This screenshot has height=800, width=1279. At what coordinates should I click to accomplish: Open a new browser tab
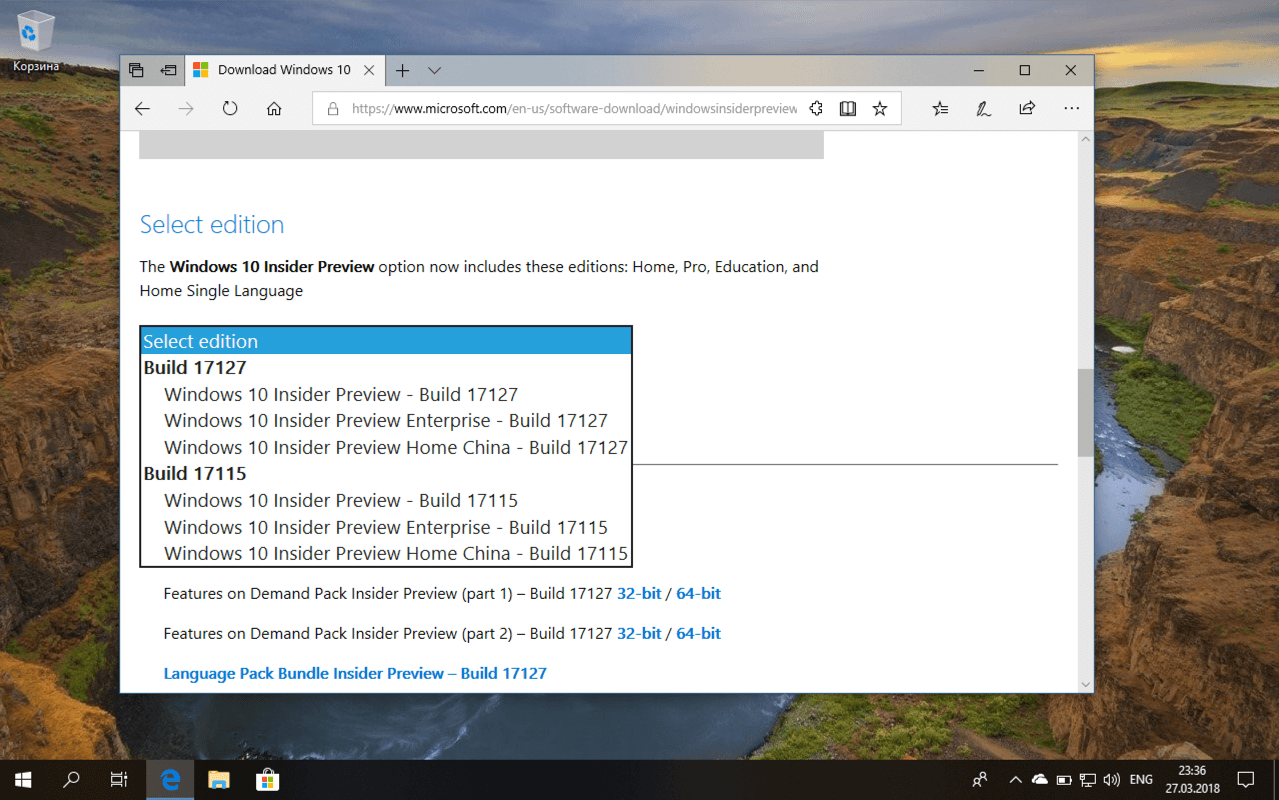[x=402, y=70]
